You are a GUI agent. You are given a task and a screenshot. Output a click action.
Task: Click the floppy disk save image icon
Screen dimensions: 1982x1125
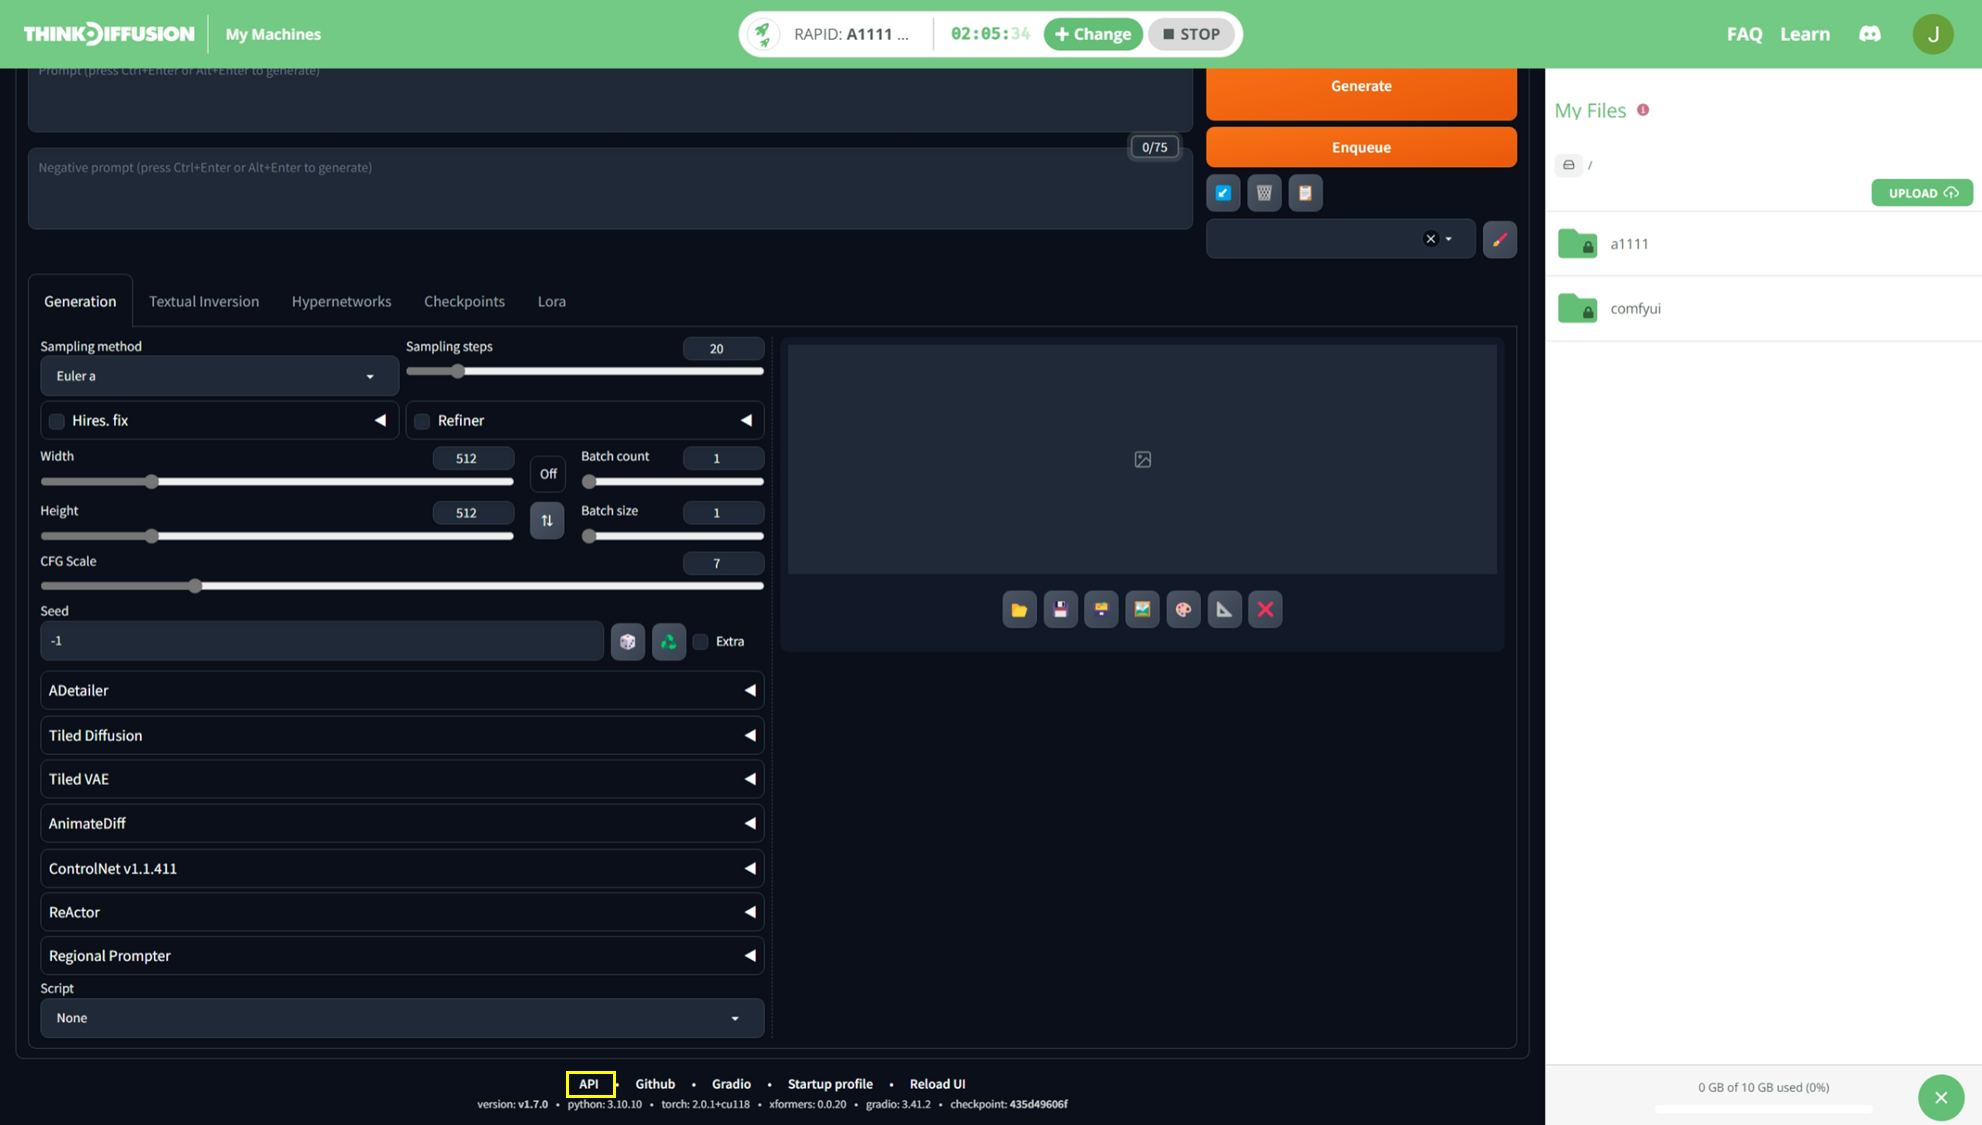(x=1060, y=609)
